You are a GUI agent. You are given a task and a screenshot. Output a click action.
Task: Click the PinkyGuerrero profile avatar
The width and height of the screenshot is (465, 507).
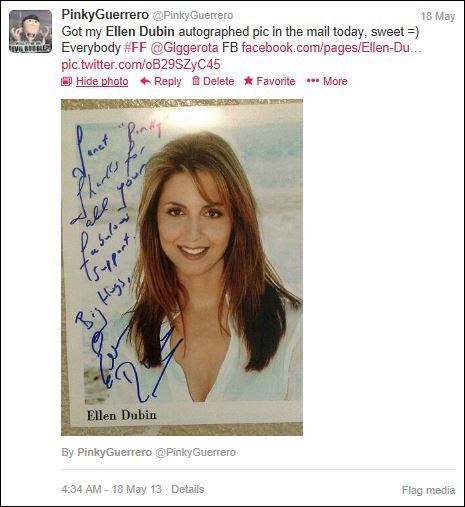pos(30,31)
